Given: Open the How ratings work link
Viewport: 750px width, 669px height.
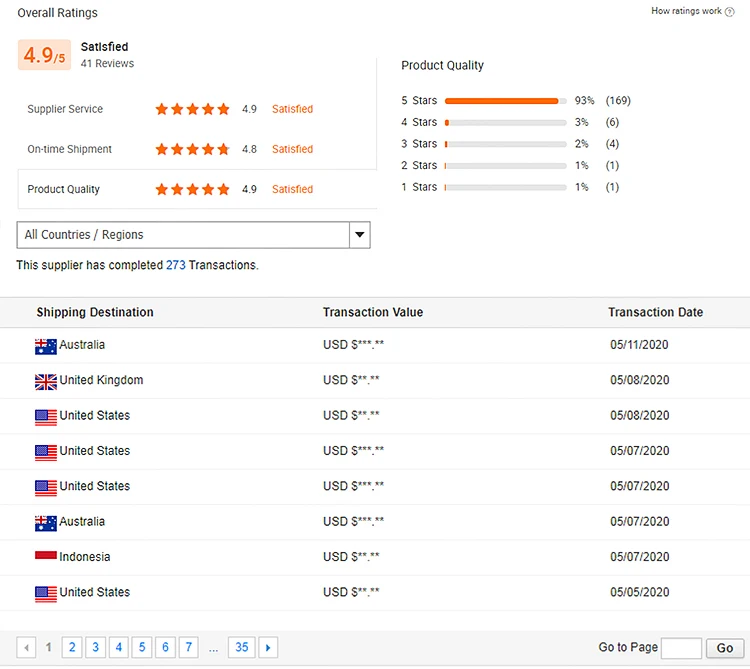Looking at the screenshot, I should click(x=686, y=12).
